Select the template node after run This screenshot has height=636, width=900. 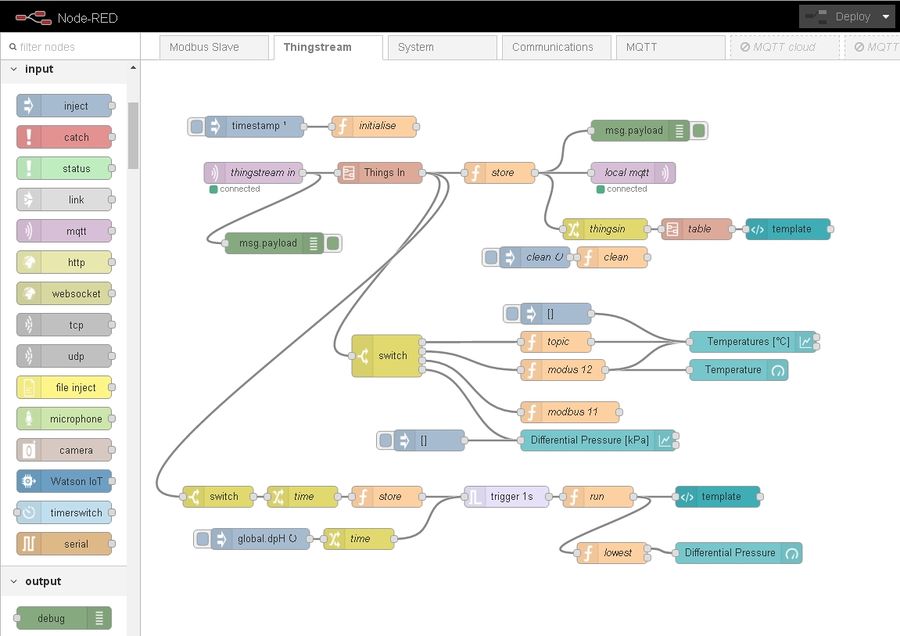(717, 496)
